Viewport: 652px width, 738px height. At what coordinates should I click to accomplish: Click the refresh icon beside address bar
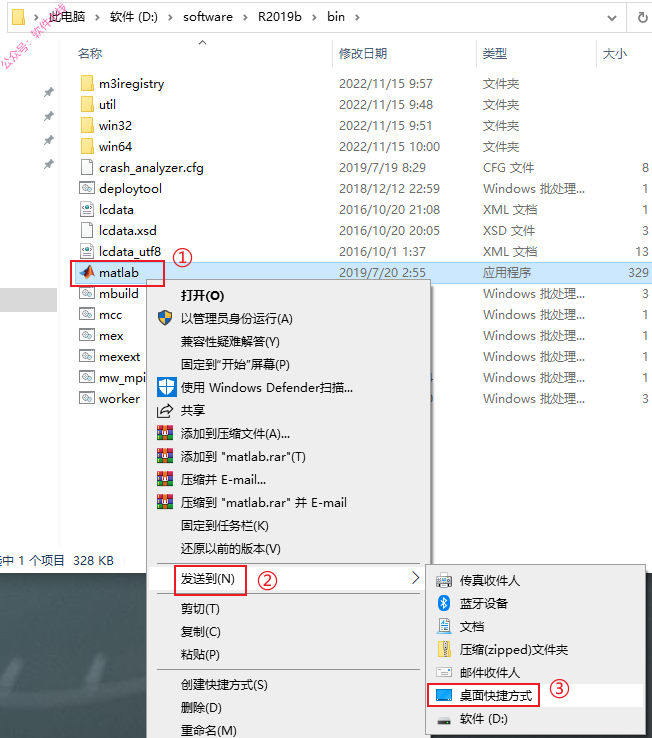coord(642,17)
